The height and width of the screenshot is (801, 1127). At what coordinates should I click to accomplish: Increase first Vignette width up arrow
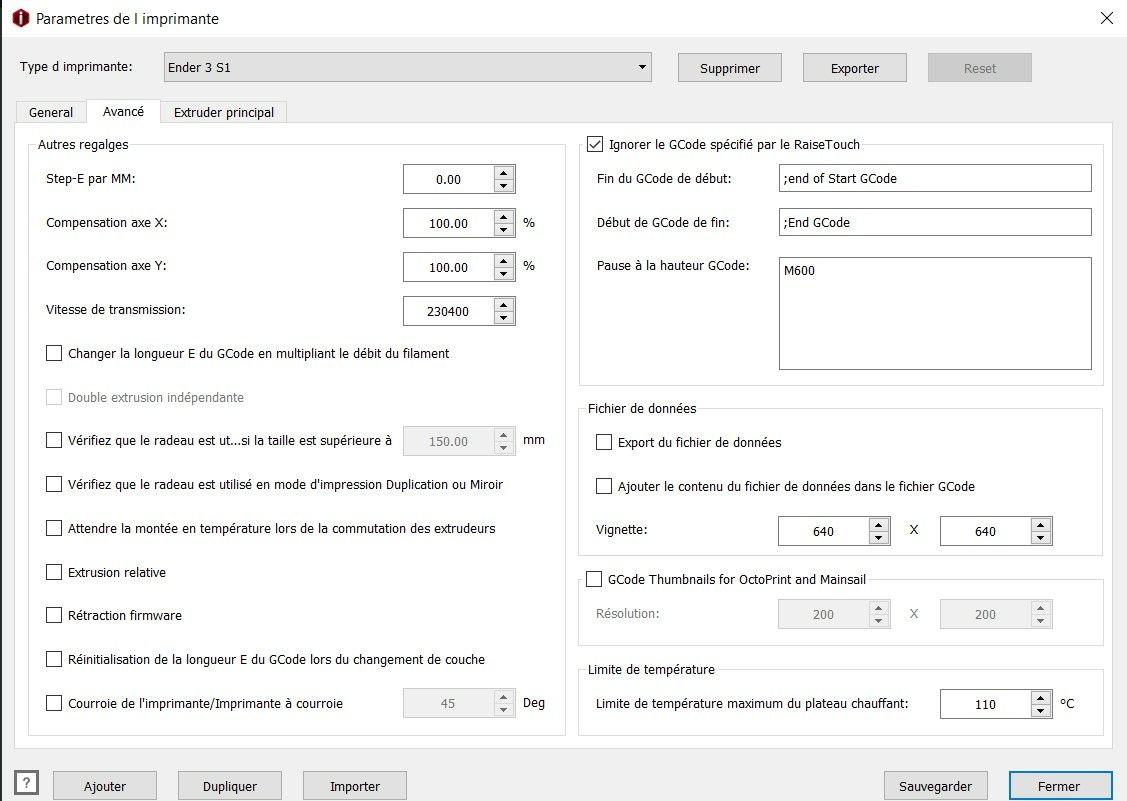878,524
